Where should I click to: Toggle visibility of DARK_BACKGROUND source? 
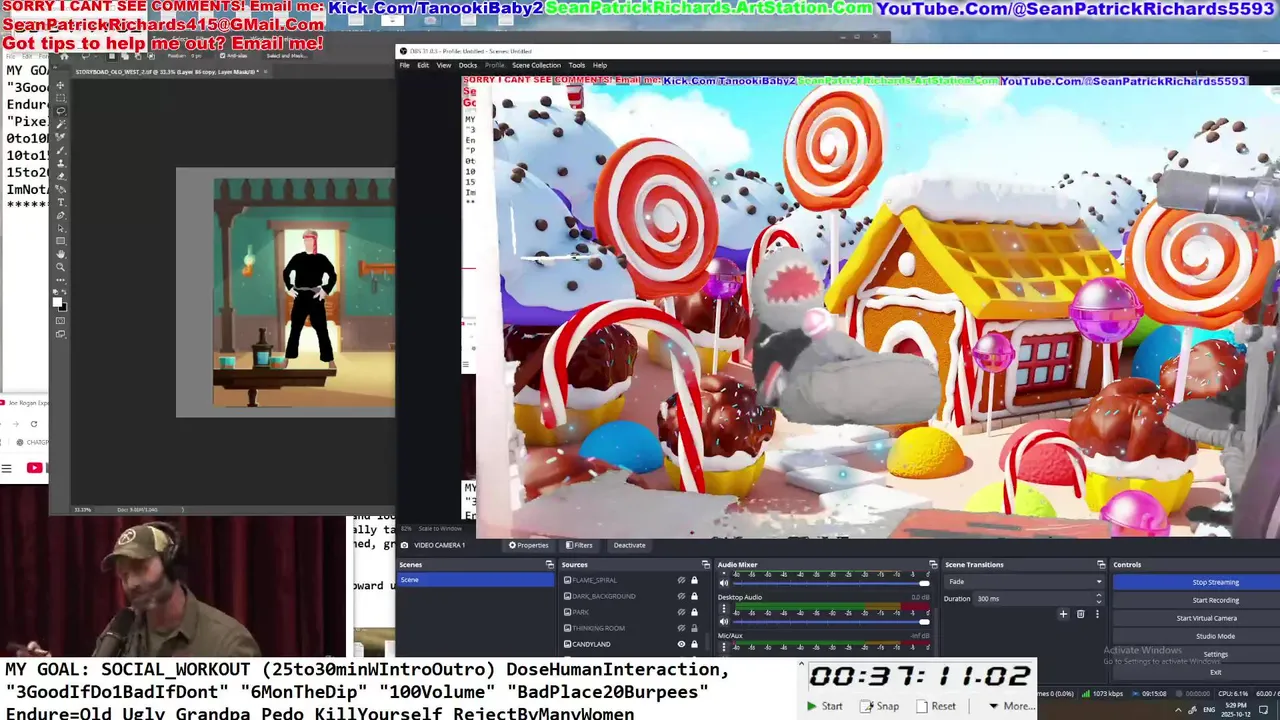(x=681, y=596)
